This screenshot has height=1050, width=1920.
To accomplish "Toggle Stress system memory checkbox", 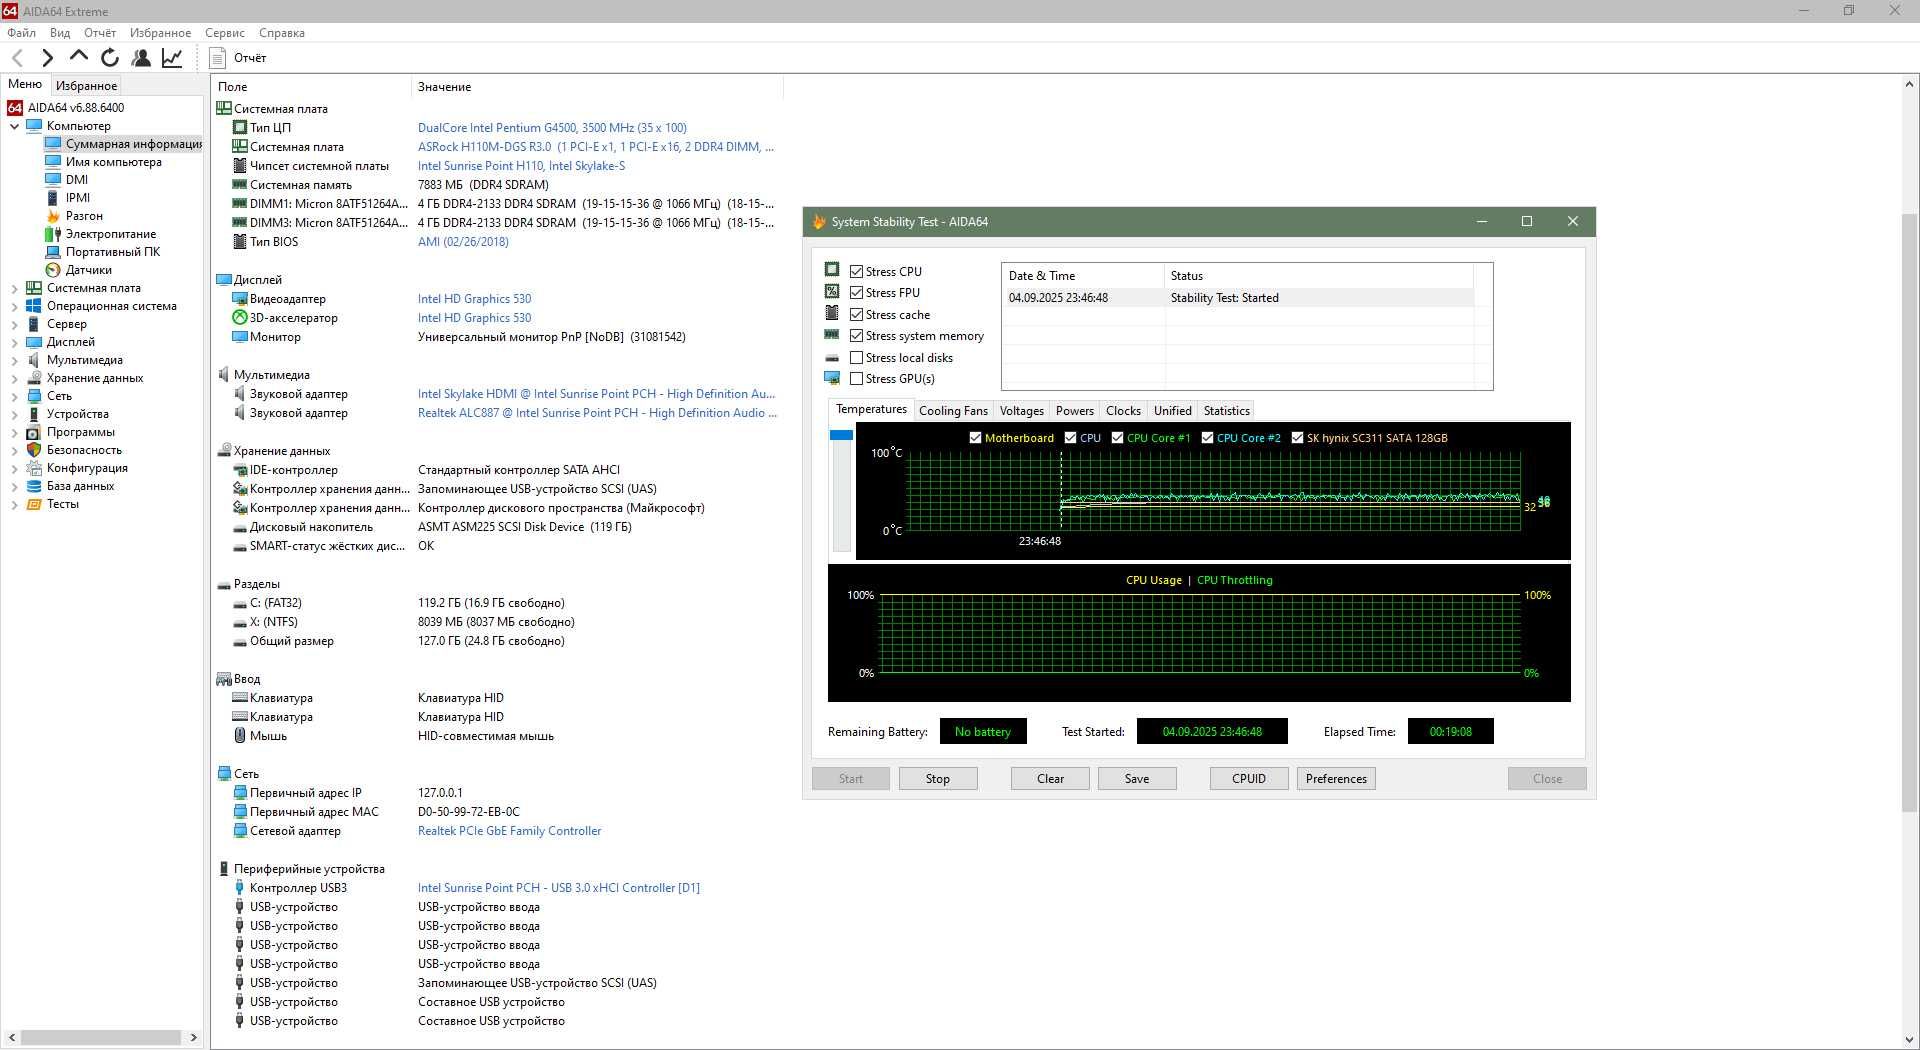I will coord(857,336).
